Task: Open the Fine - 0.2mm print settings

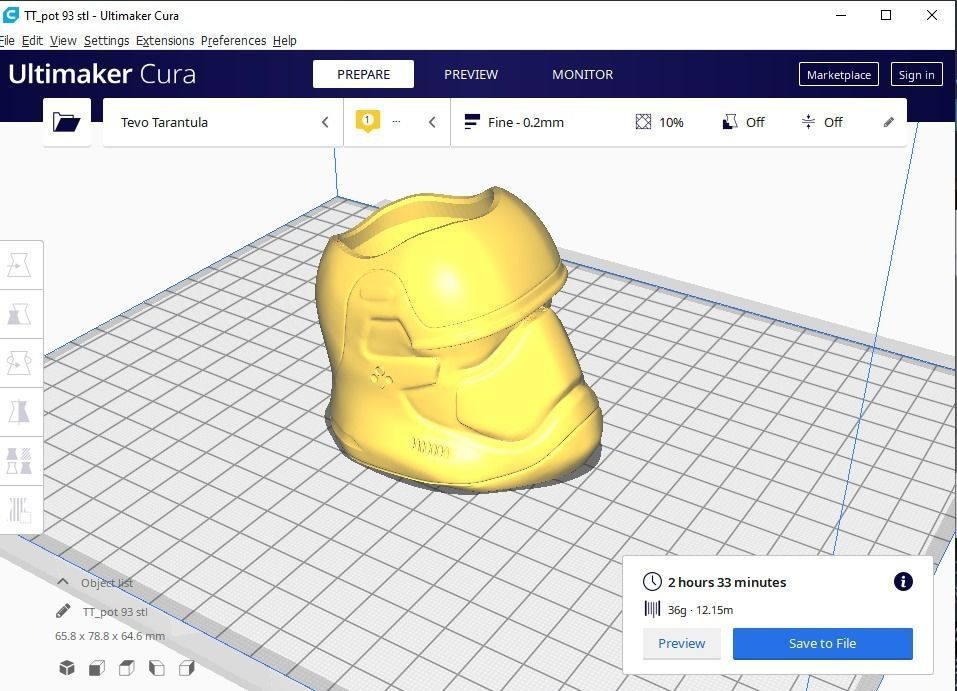Action: pos(679,122)
